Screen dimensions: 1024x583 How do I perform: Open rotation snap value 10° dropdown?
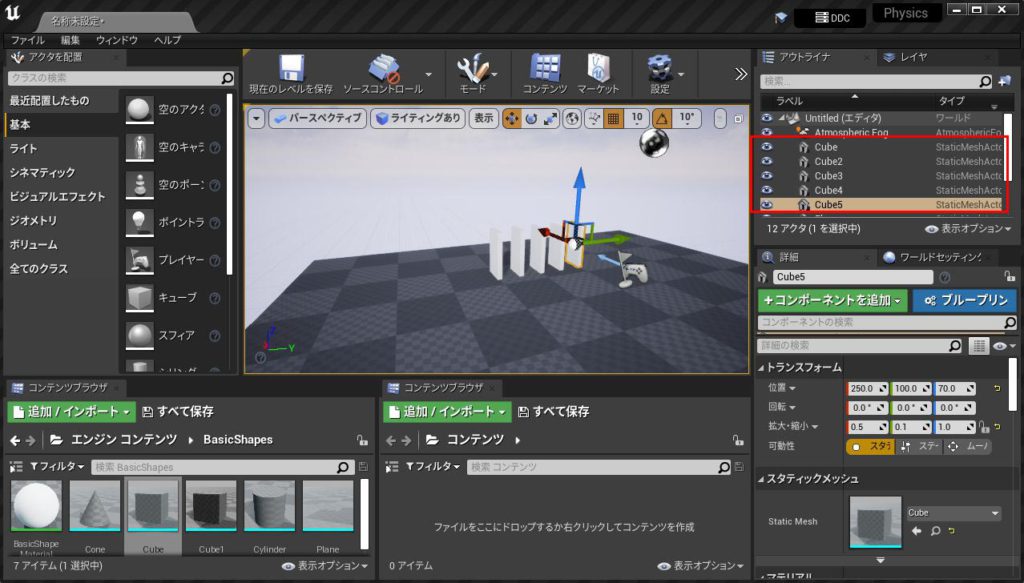[686, 118]
